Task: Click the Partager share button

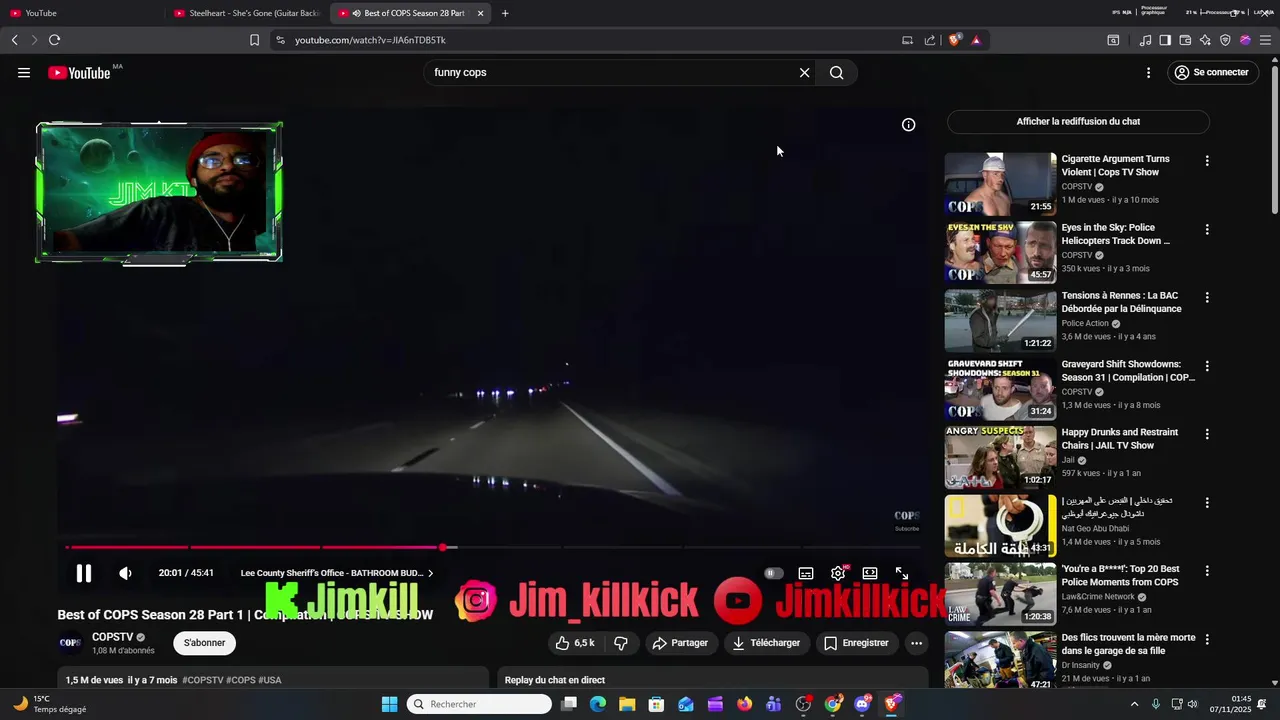Action: tap(680, 643)
